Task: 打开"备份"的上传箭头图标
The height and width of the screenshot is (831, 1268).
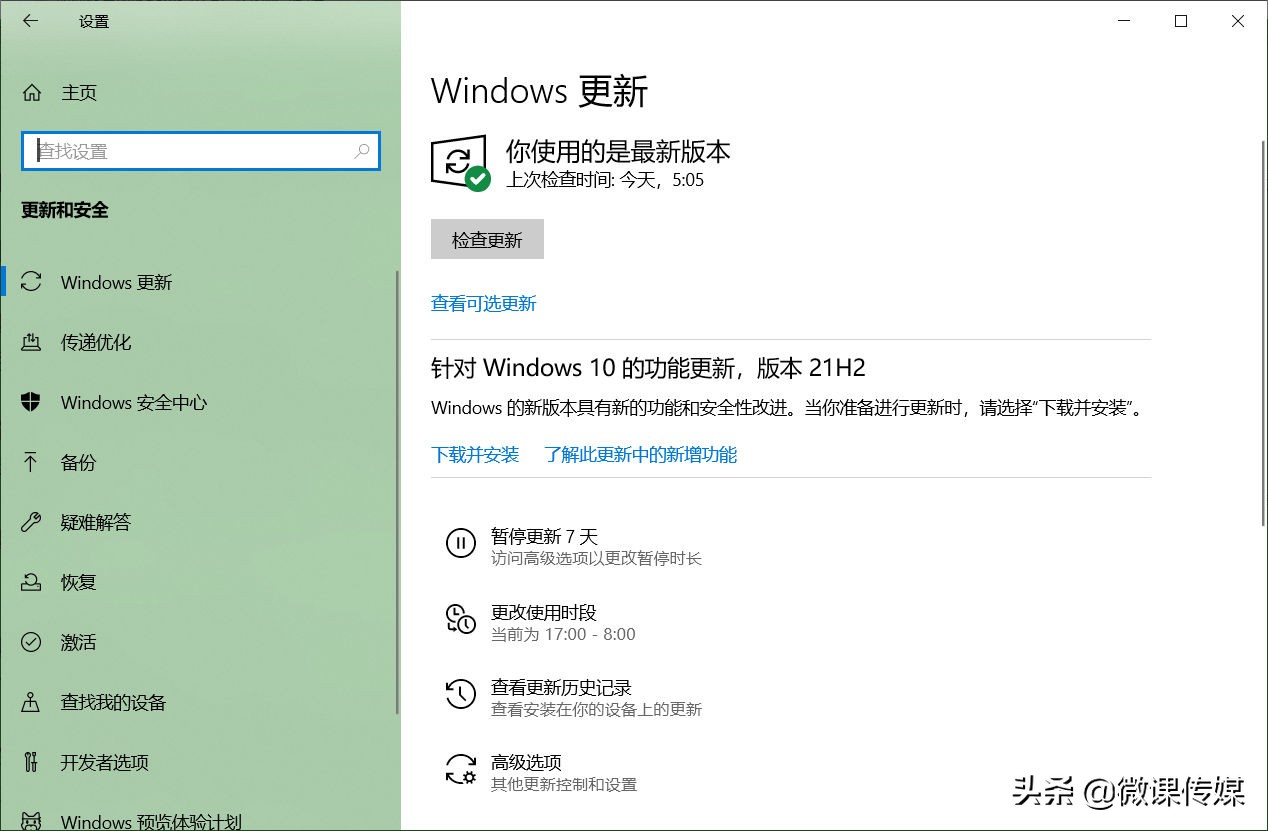Action: click(x=32, y=462)
